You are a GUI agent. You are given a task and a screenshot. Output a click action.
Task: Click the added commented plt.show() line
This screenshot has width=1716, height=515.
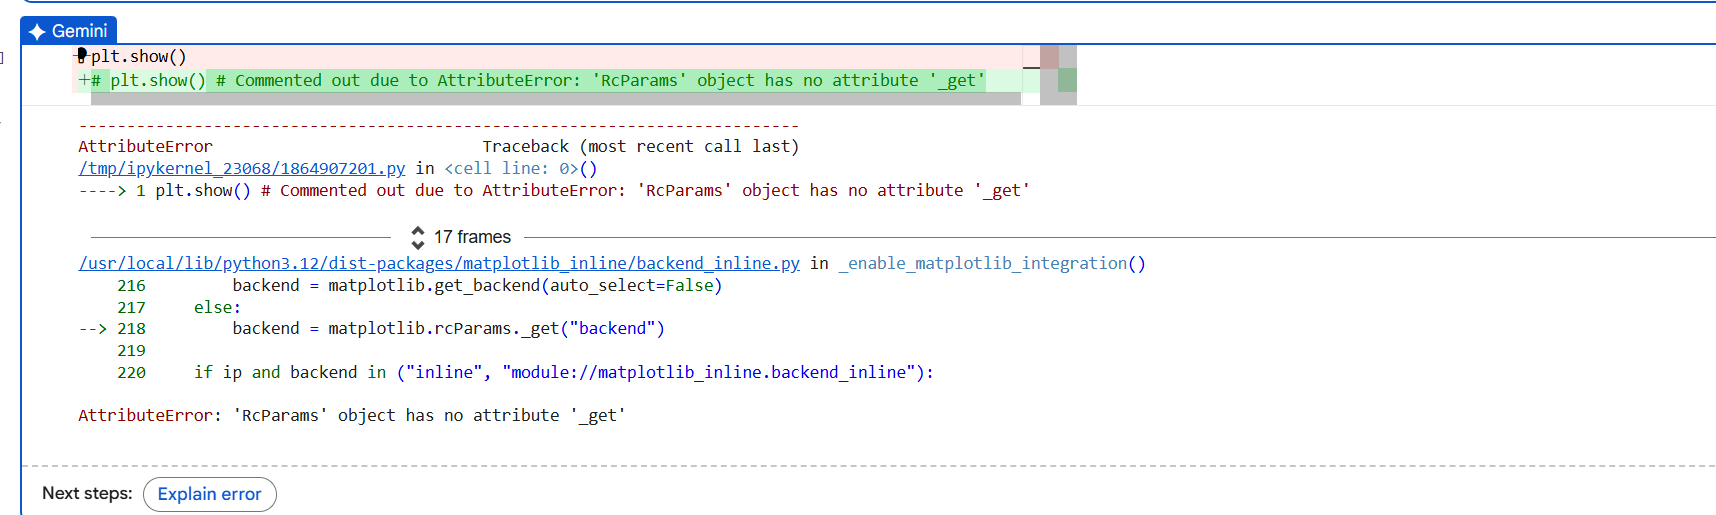[x=547, y=80]
